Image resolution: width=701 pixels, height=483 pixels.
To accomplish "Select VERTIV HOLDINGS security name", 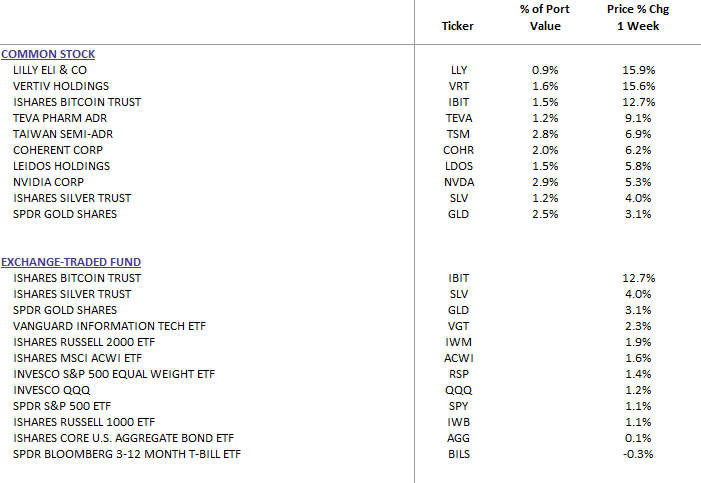I will (x=61, y=86).
